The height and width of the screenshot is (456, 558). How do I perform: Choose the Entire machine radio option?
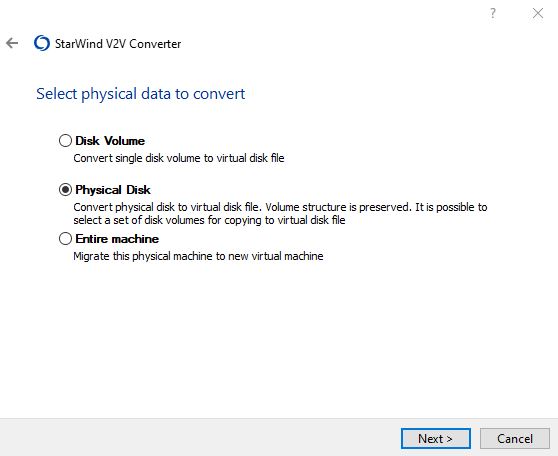click(65, 239)
